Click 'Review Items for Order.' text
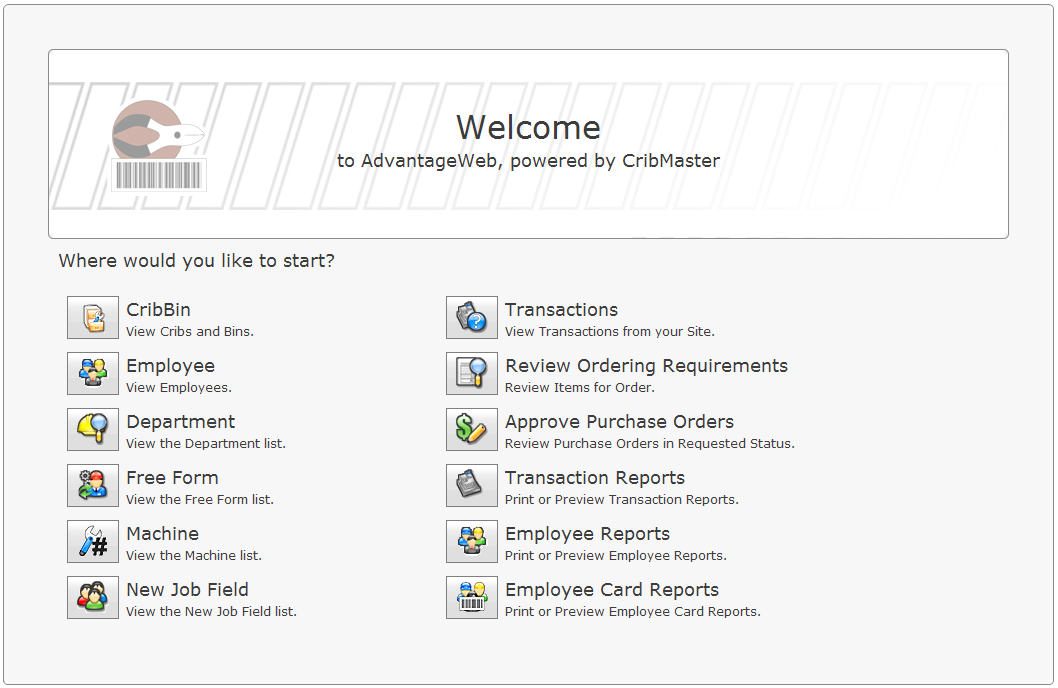This screenshot has height=688, width=1058. 580,387
